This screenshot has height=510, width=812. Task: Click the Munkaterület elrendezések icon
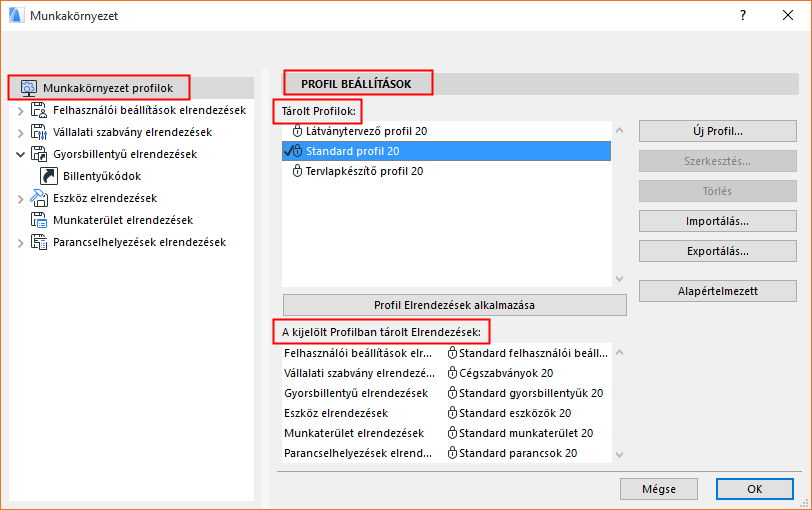40,220
